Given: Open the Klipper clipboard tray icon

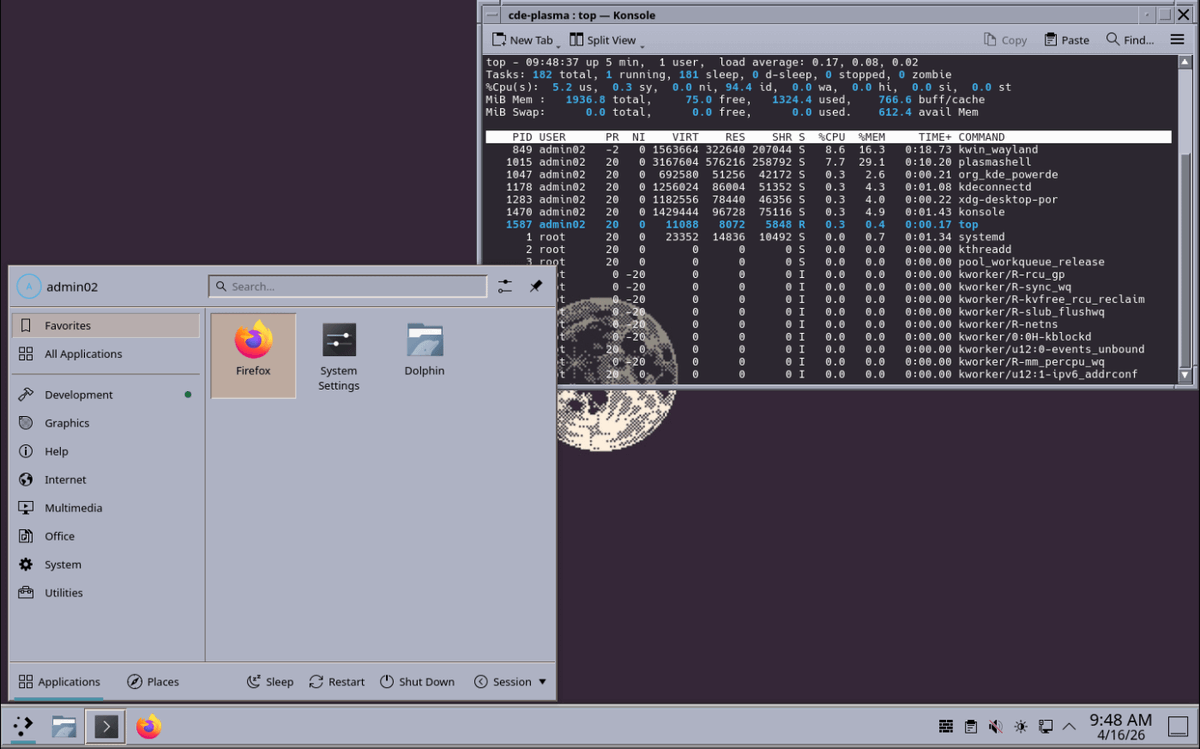Looking at the screenshot, I should [970, 726].
